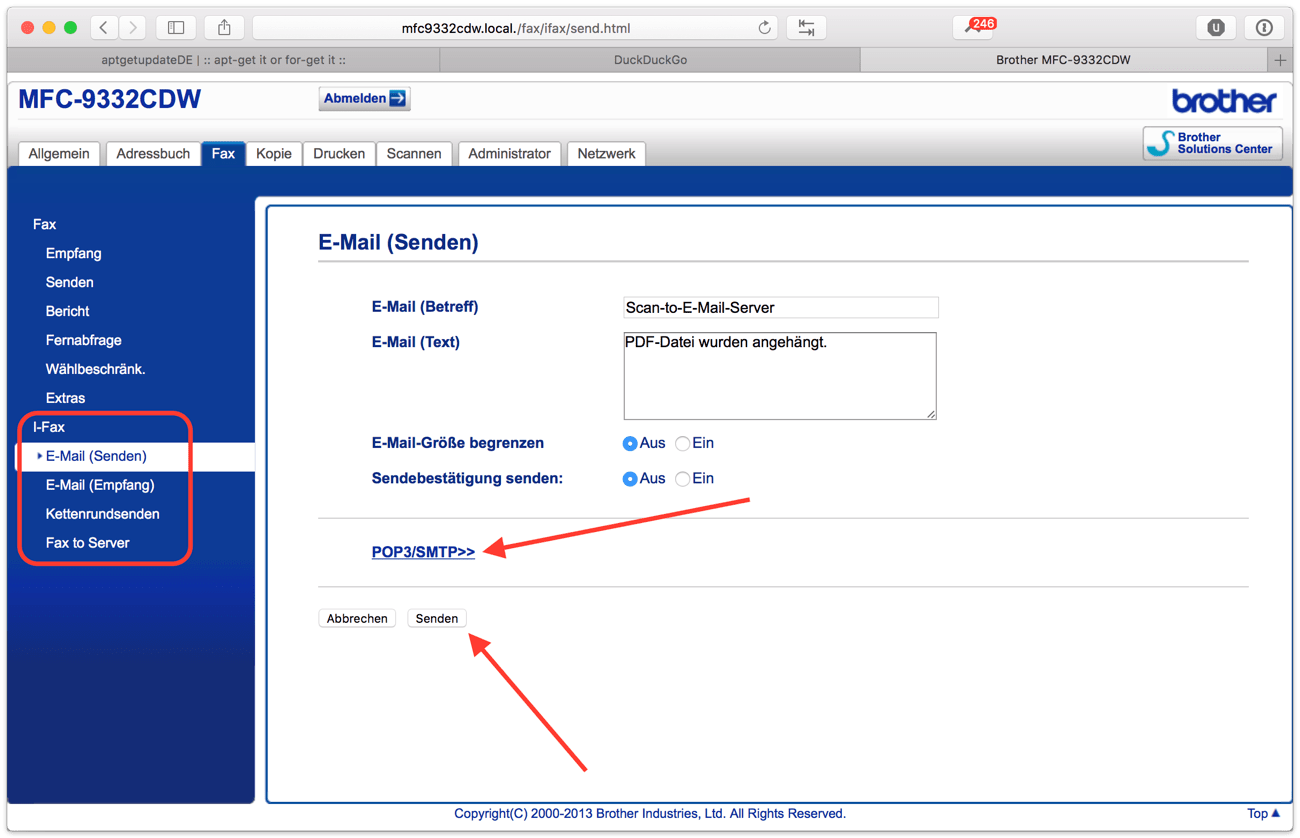1300x838 pixels.
Task: Click the 1Password toolbar icon
Action: point(1264,27)
